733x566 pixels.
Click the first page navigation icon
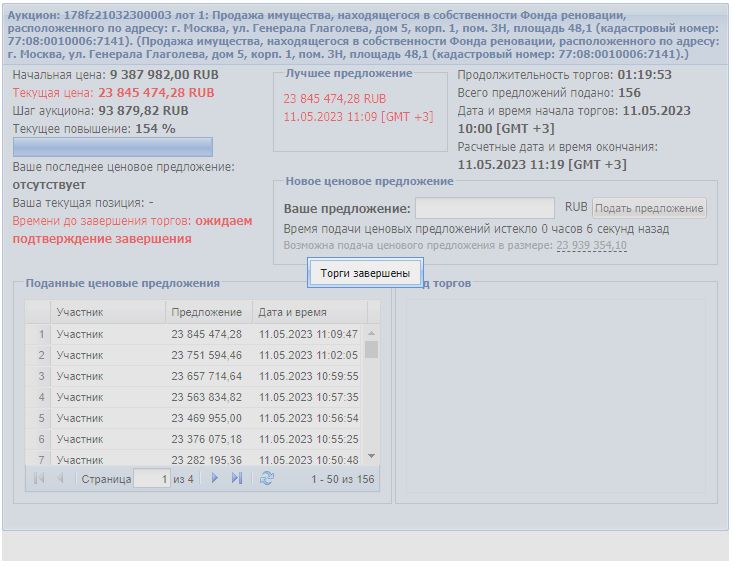pos(39,479)
